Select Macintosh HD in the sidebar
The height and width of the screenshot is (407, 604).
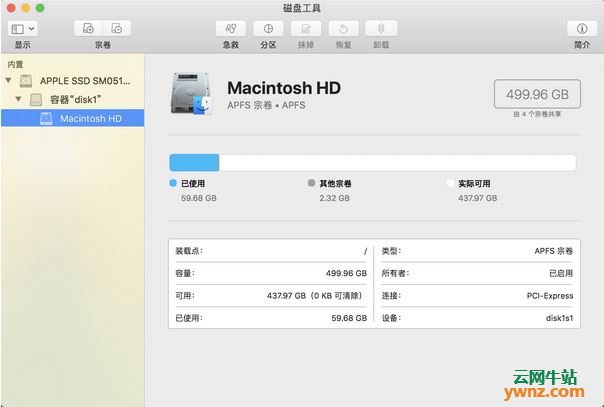click(x=73, y=118)
